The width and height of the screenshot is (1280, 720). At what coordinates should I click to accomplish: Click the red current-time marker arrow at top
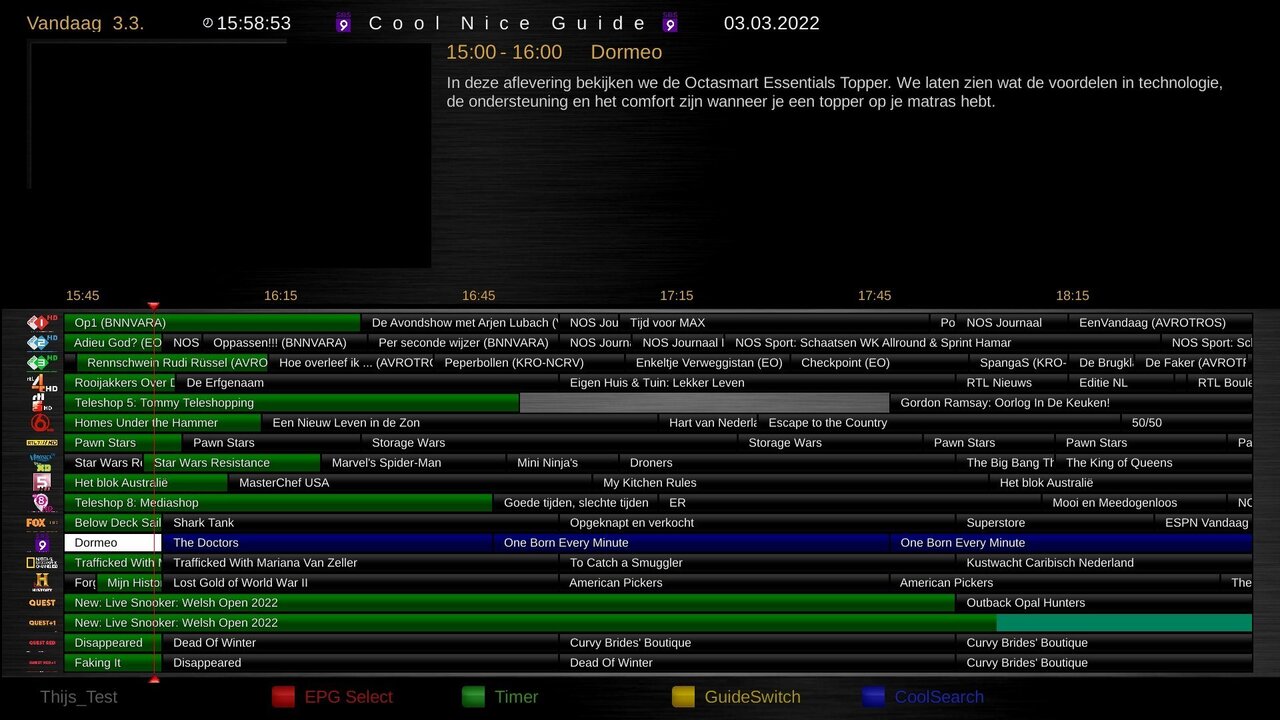tap(154, 306)
